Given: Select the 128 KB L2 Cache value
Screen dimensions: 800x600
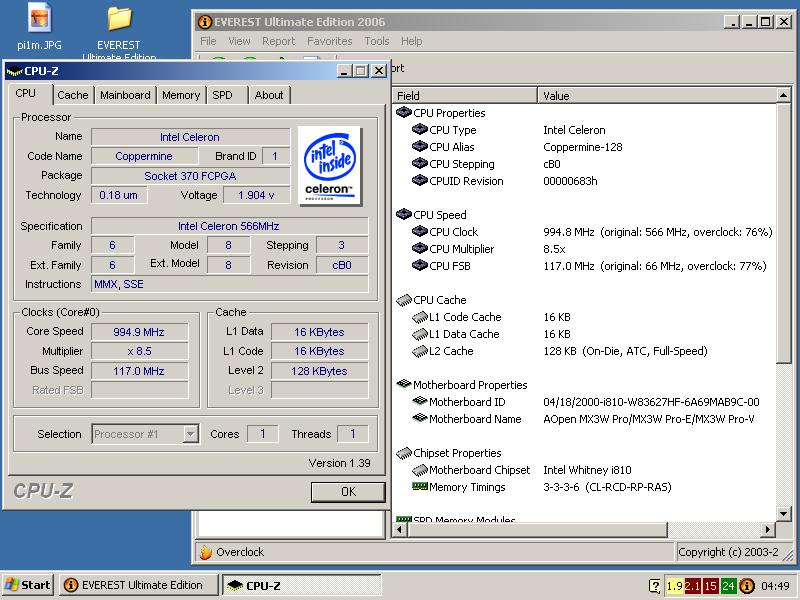Looking at the screenshot, I should click(x=626, y=351).
